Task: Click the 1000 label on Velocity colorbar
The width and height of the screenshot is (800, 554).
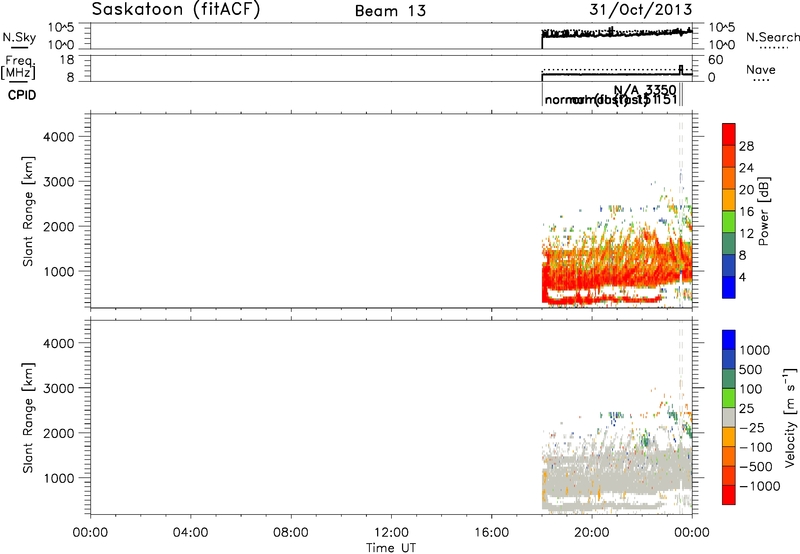Action: pos(754,350)
